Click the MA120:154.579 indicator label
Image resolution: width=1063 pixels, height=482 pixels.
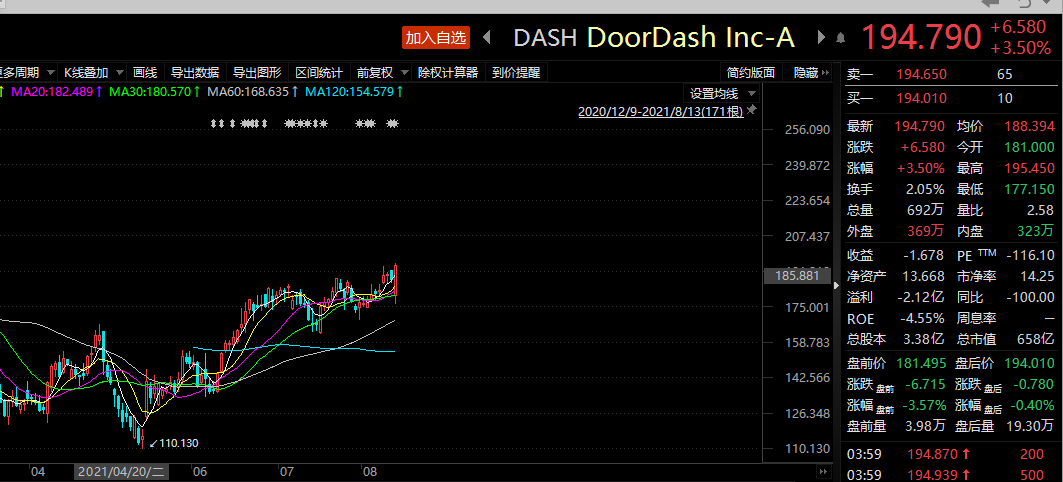point(354,92)
